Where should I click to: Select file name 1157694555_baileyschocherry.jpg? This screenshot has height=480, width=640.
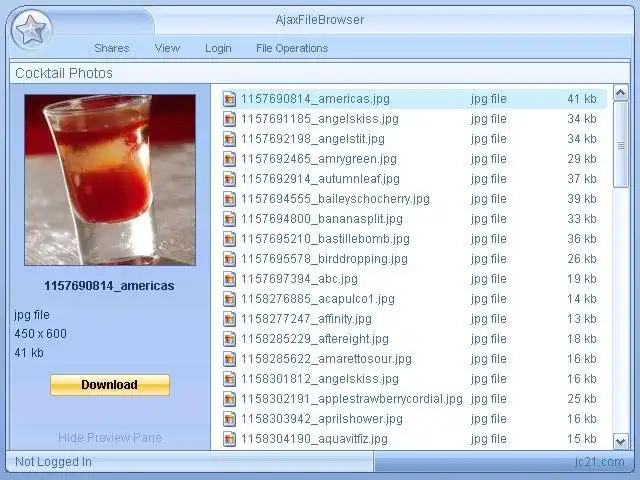click(x=335, y=199)
